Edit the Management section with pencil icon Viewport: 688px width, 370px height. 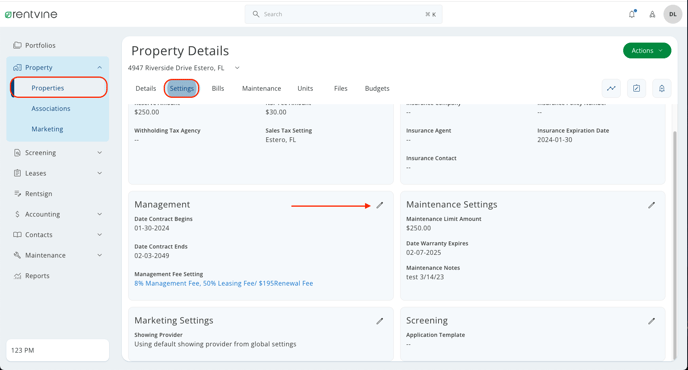tap(380, 205)
